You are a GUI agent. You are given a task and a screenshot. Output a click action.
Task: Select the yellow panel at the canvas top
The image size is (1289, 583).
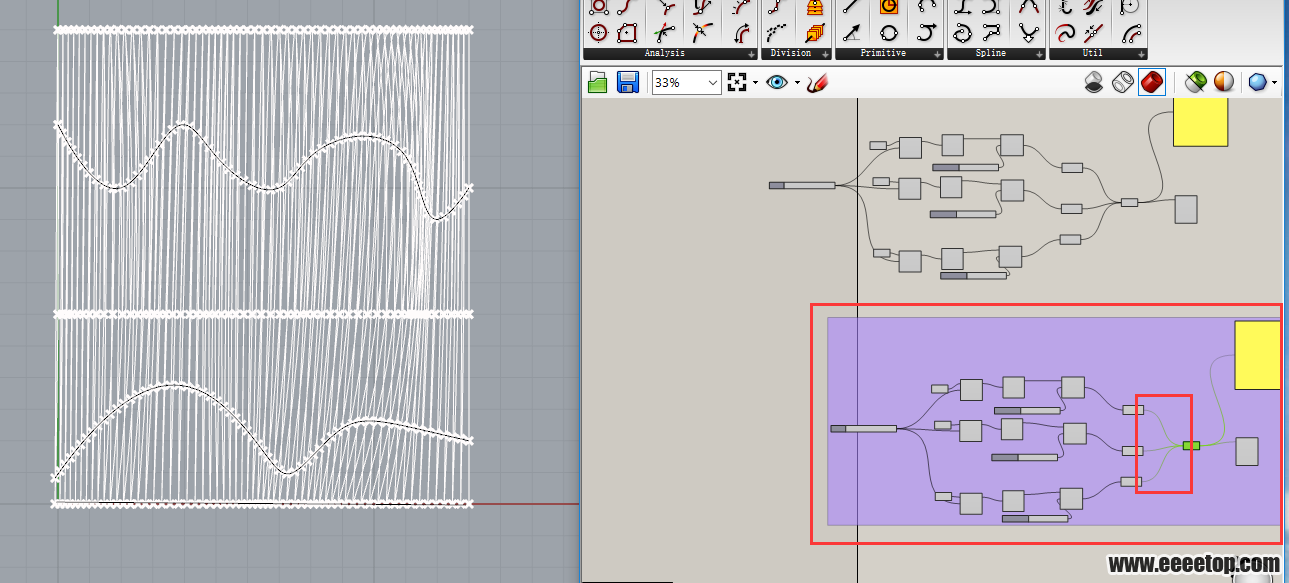[1200, 122]
